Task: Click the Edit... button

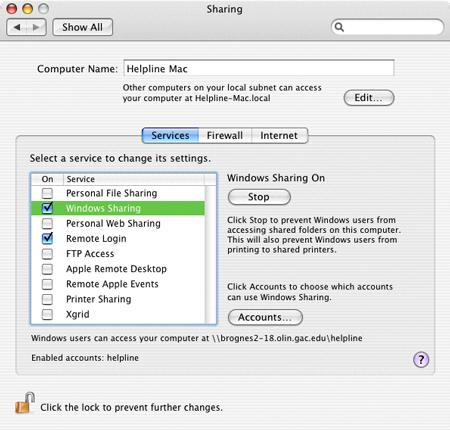Action: [369, 98]
